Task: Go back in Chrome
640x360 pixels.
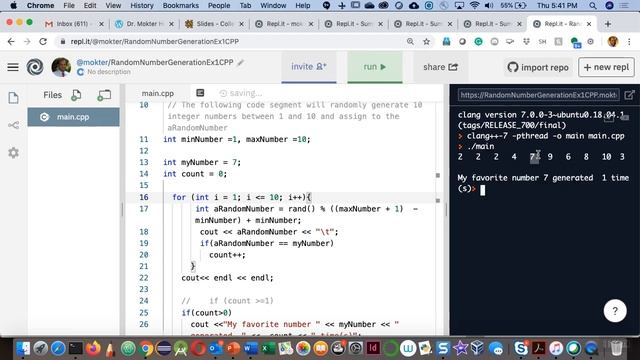Action: click(x=11, y=42)
